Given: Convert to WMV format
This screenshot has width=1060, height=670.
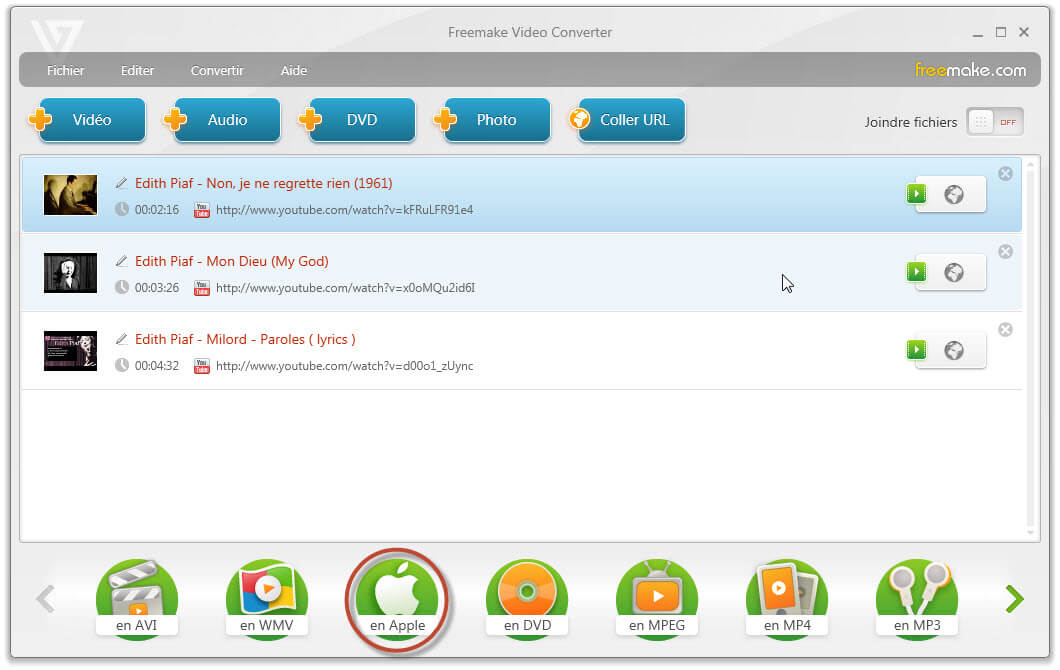Looking at the screenshot, I should tap(267, 598).
